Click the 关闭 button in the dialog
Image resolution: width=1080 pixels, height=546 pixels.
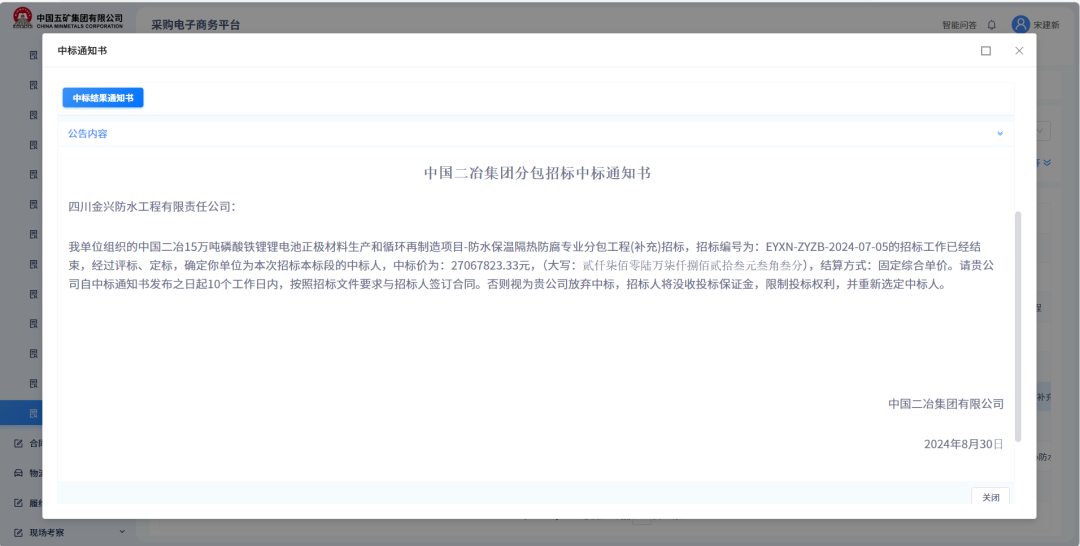990,497
